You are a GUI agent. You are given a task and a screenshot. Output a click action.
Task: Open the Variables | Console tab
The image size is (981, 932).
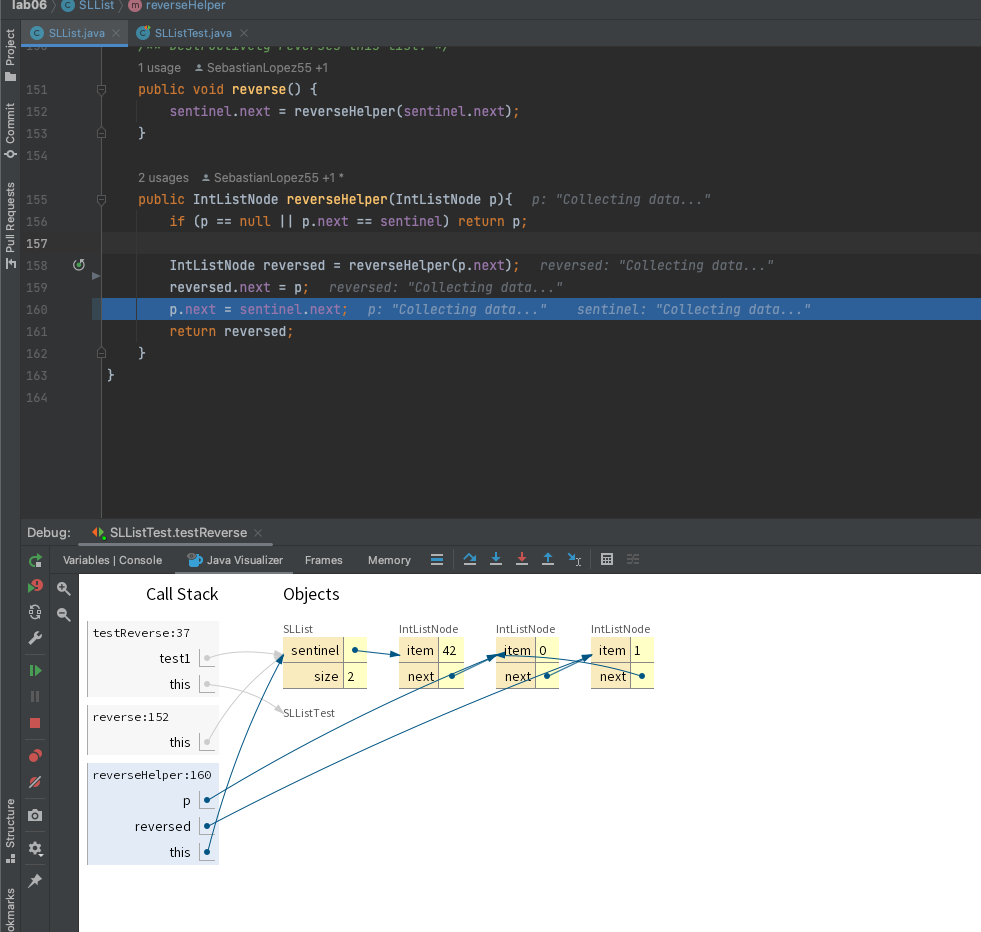coord(112,560)
